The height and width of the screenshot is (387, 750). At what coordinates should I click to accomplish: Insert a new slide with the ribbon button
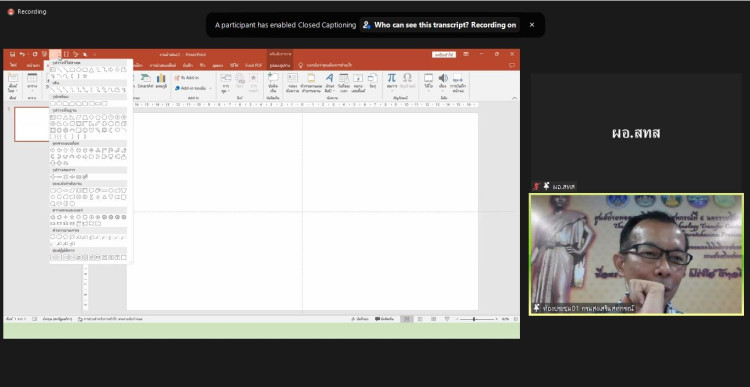13,83
